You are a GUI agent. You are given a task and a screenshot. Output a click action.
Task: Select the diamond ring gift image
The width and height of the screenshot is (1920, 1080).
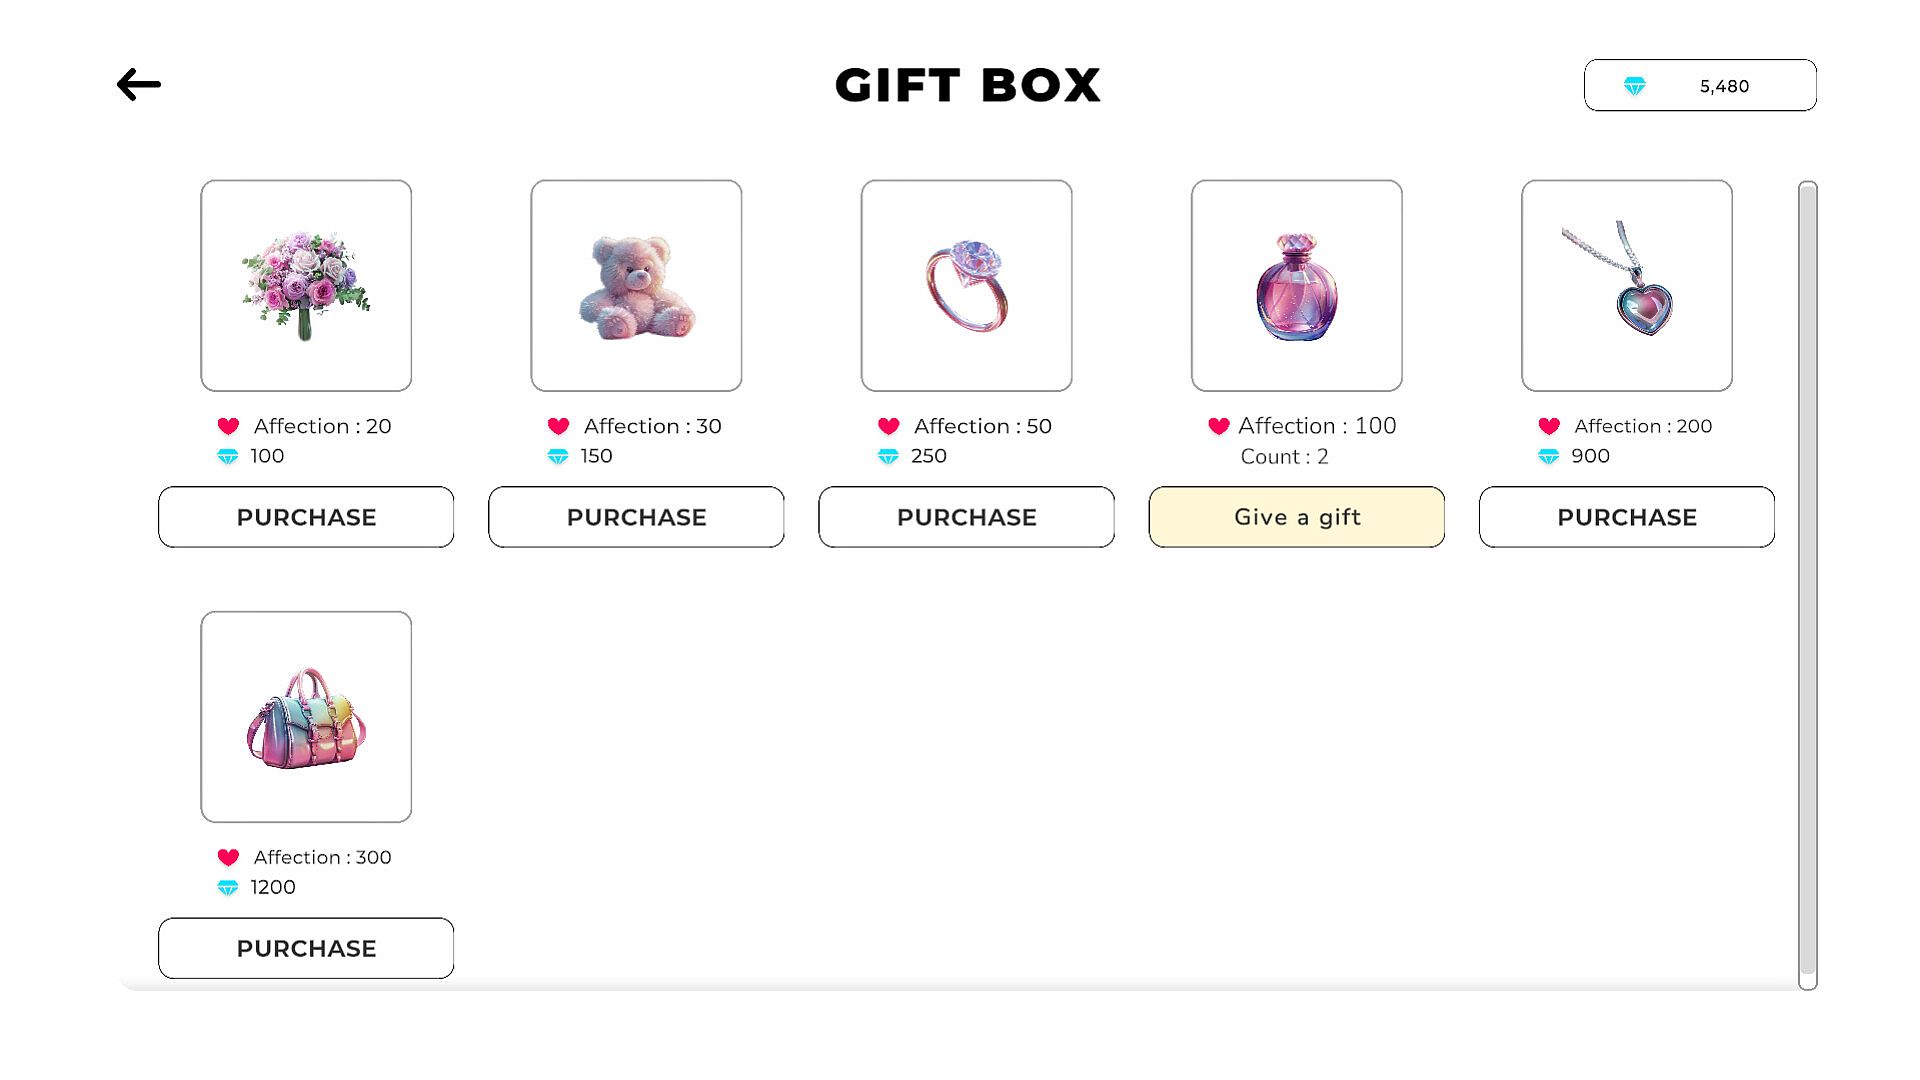click(x=966, y=286)
